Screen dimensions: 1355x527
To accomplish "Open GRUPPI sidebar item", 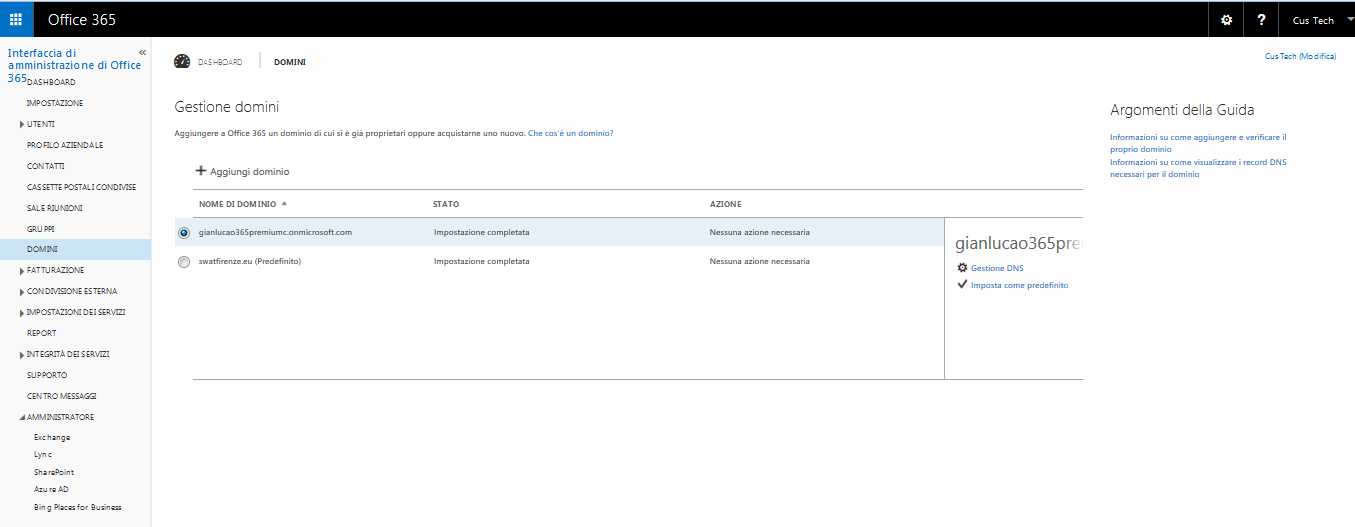I will pyautogui.click(x=41, y=229).
